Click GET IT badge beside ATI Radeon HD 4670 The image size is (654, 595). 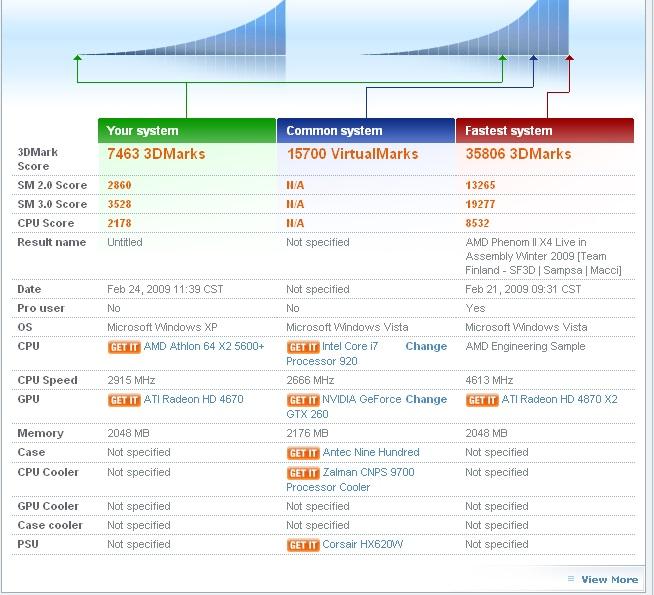point(124,400)
